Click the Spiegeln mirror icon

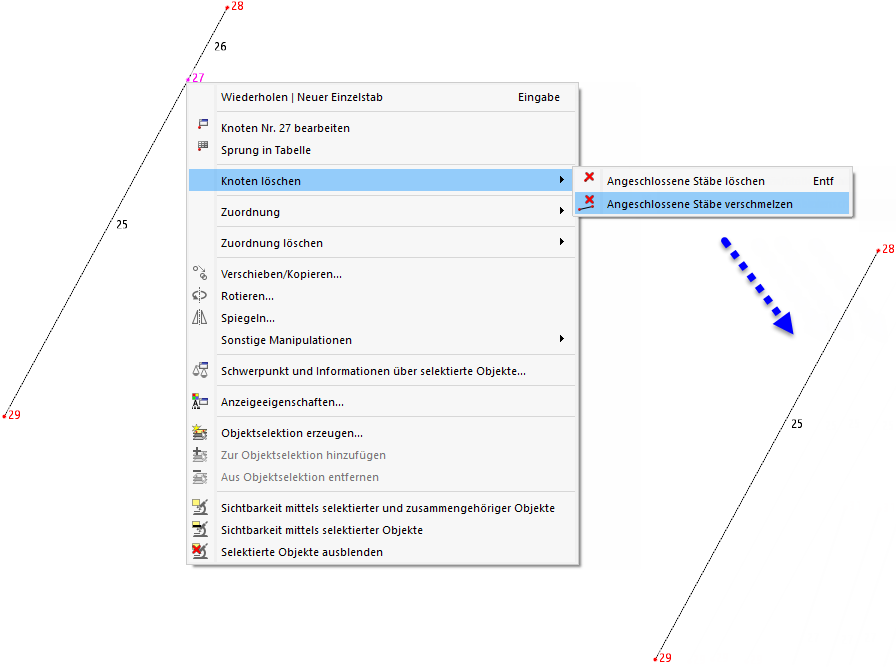click(199, 317)
